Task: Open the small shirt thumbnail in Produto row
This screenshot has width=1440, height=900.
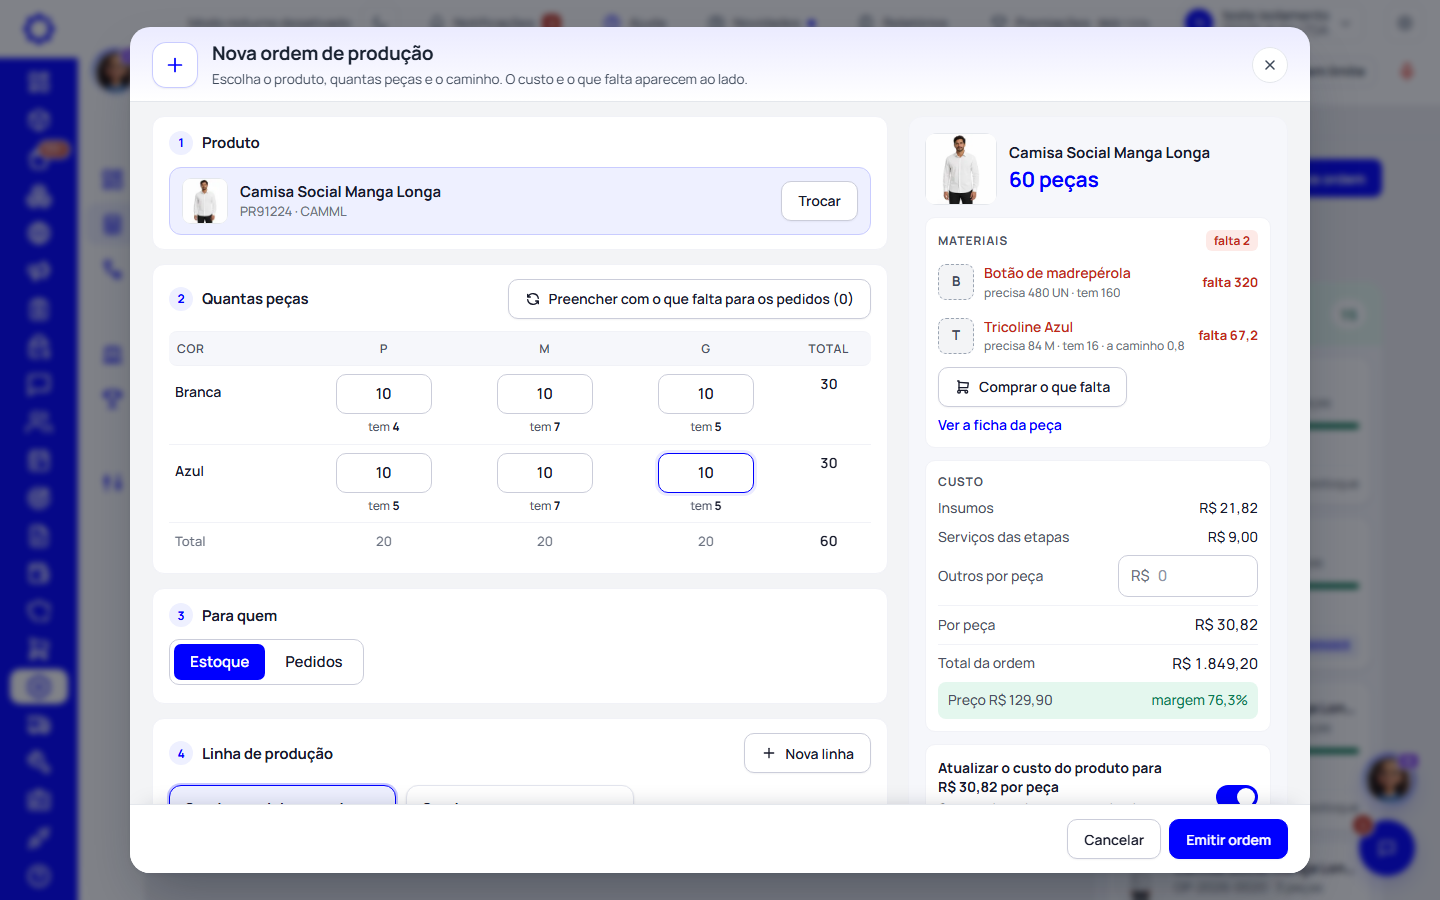Action: point(205,201)
